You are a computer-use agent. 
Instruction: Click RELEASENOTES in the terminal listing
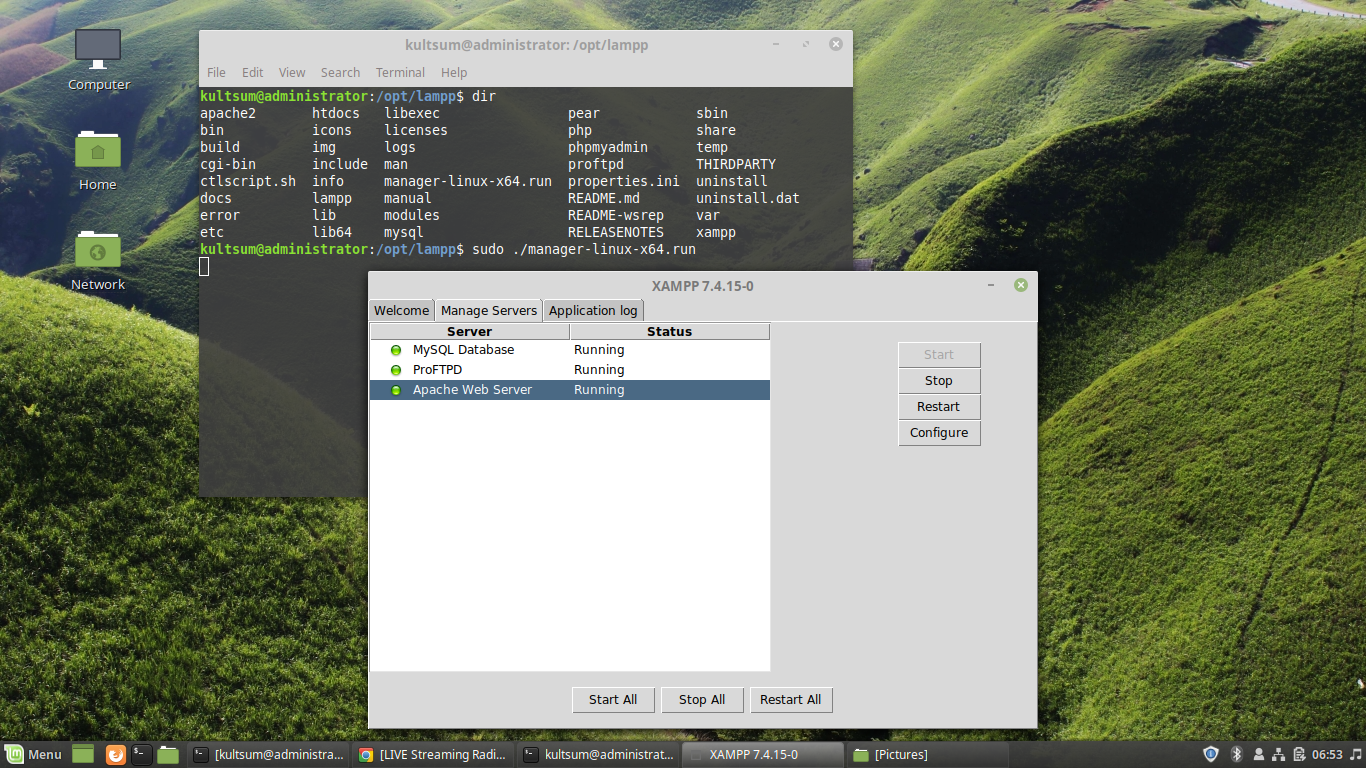coord(616,232)
